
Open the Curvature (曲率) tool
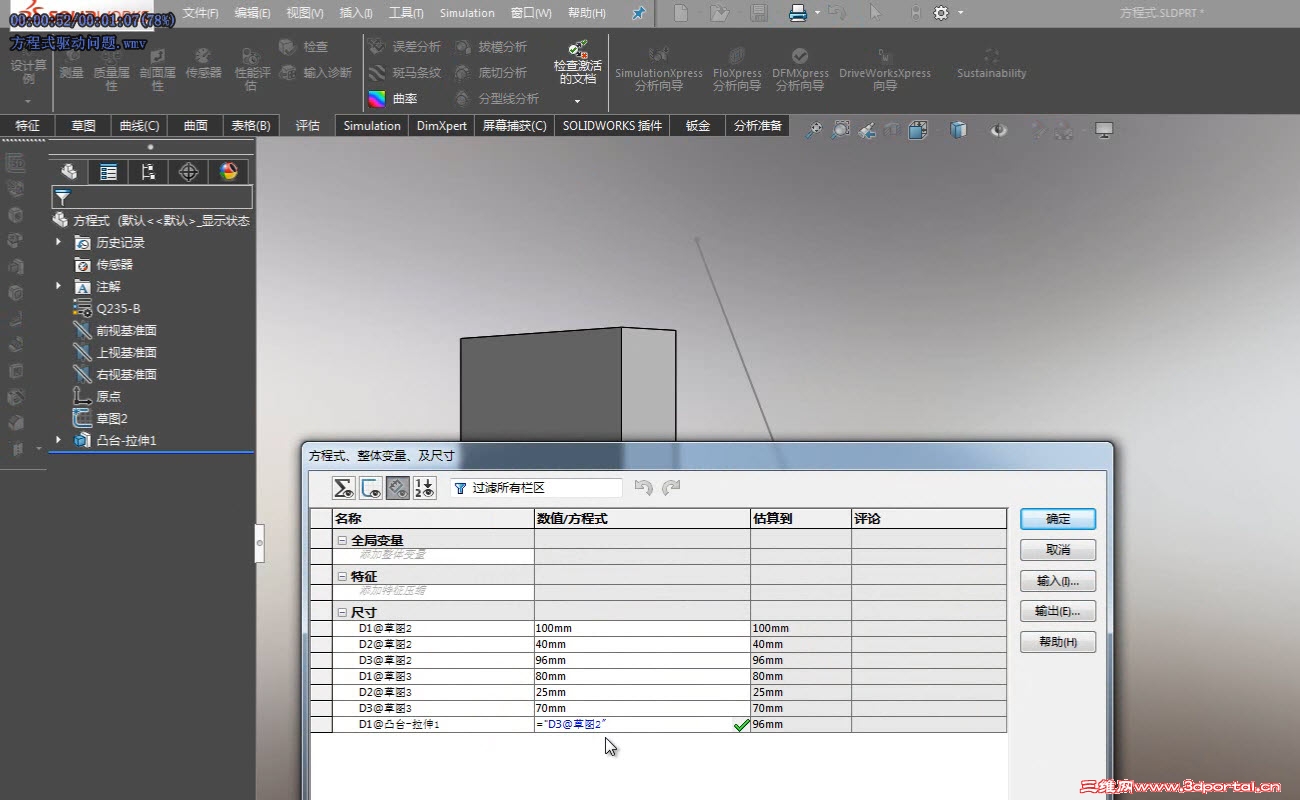click(x=393, y=99)
